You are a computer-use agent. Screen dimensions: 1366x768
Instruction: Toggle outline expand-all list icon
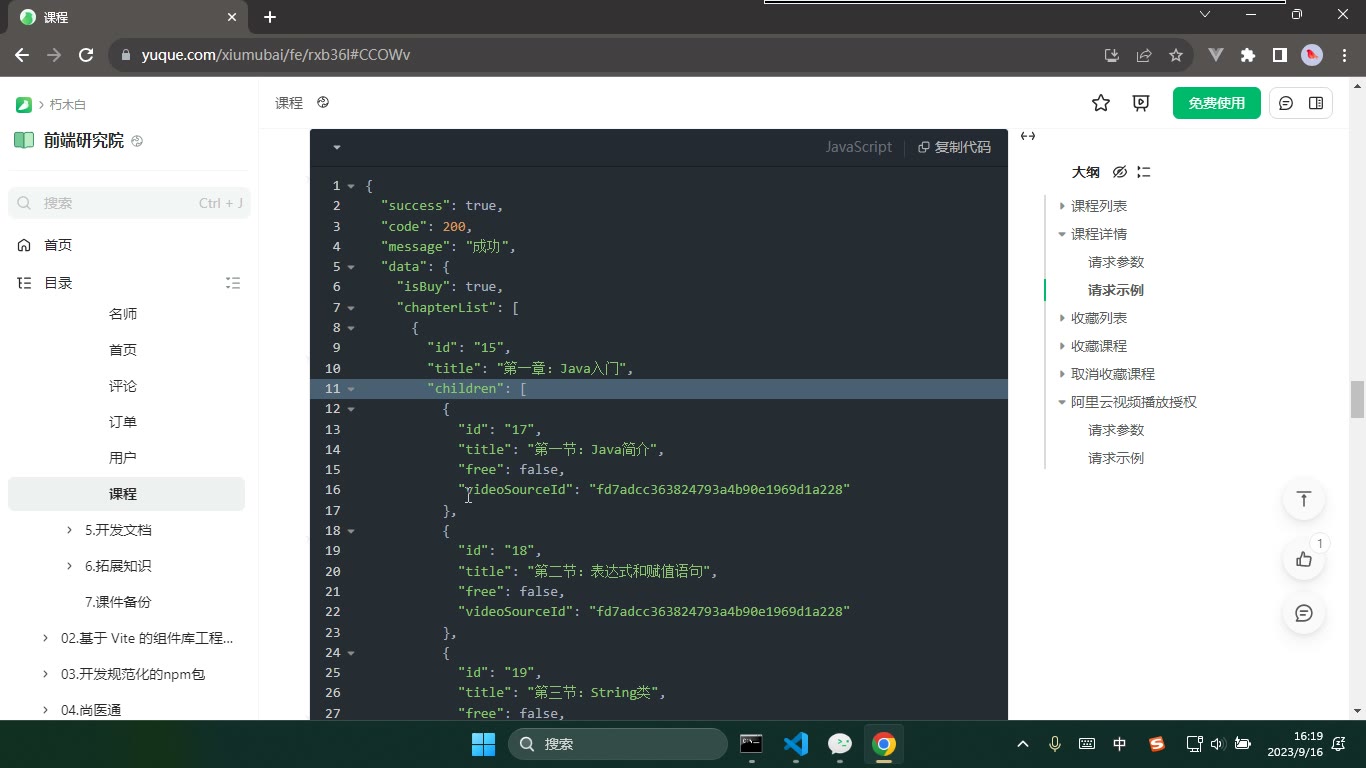point(1144,172)
